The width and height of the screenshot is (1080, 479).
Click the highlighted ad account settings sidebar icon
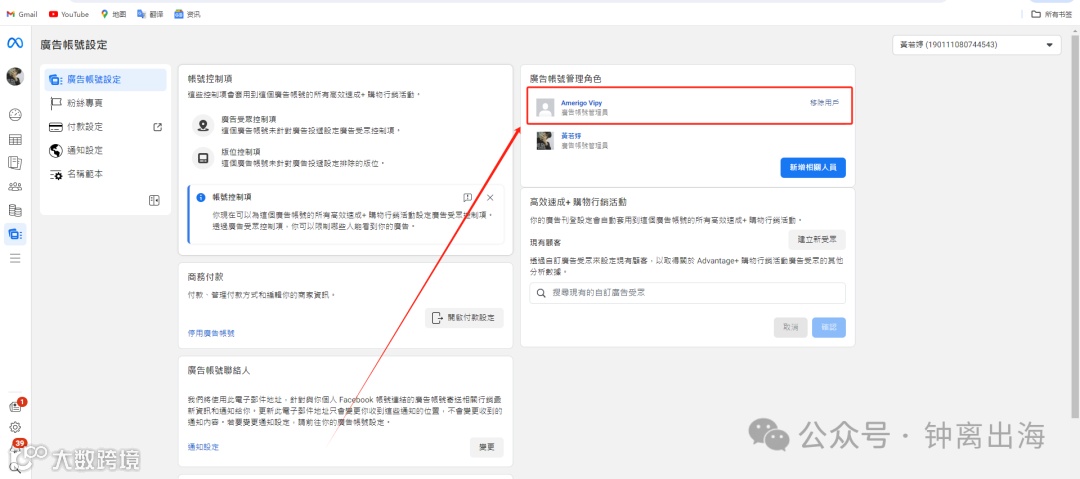point(15,234)
